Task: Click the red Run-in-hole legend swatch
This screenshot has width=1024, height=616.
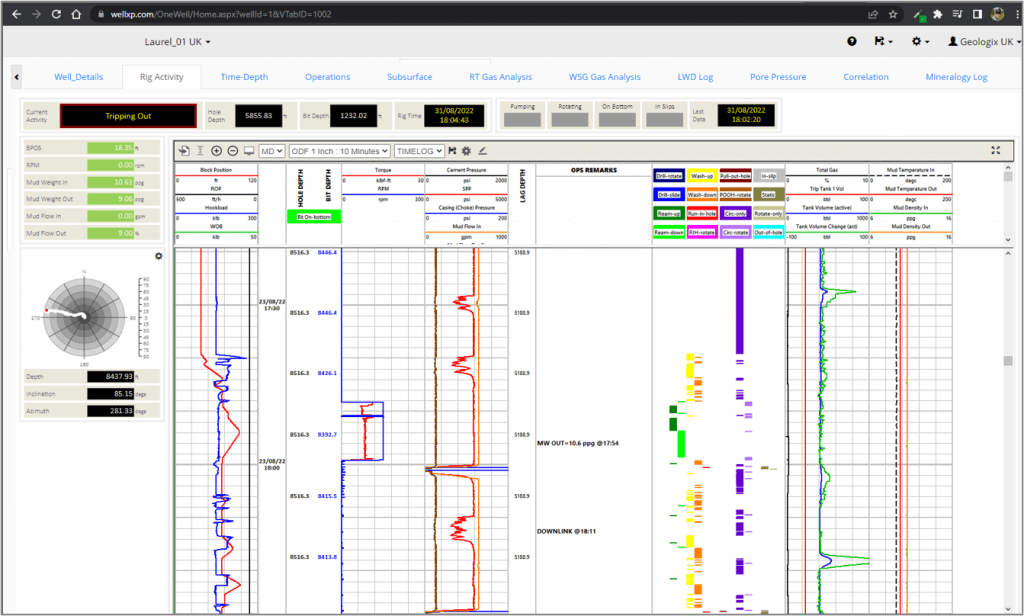Action: [702, 214]
